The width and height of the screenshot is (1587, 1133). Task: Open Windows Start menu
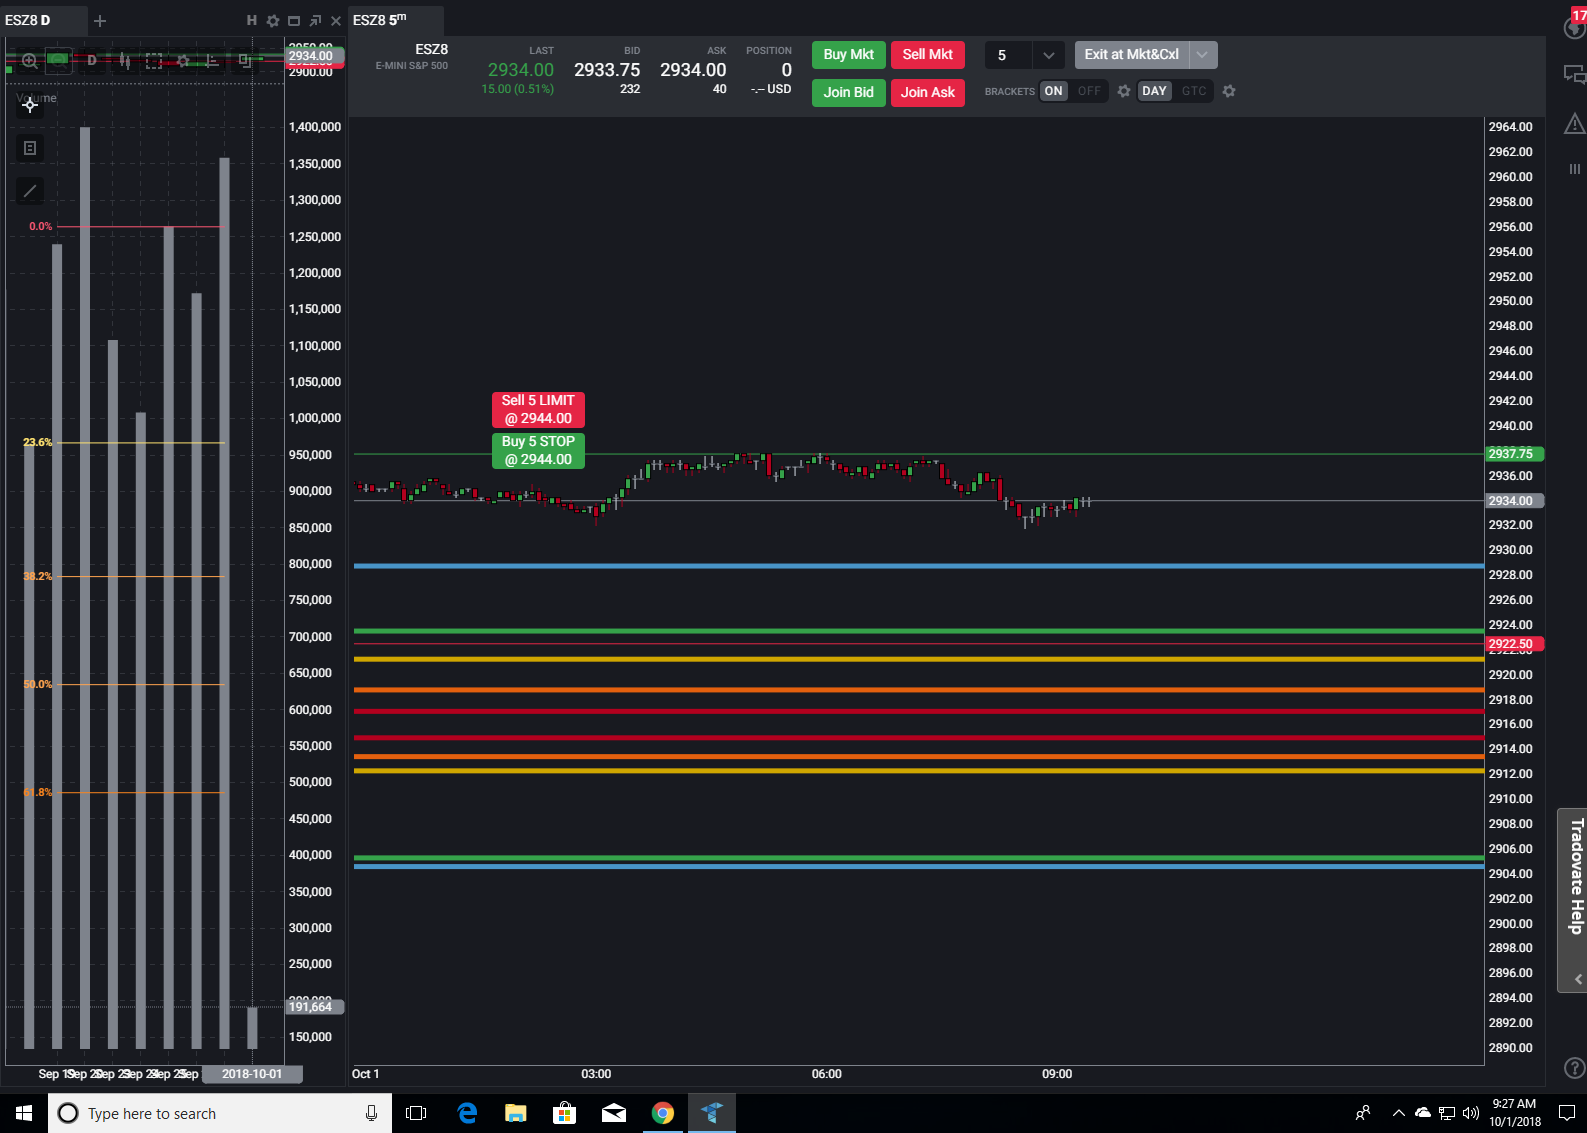click(x=24, y=1113)
